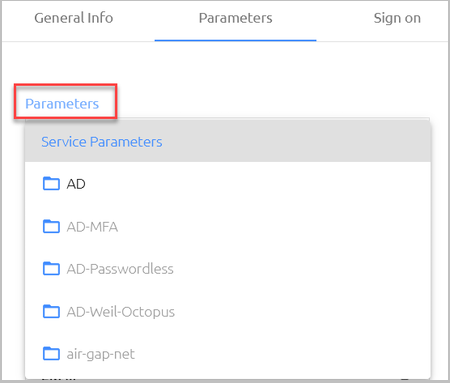Open the Parameters tab

click(235, 18)
